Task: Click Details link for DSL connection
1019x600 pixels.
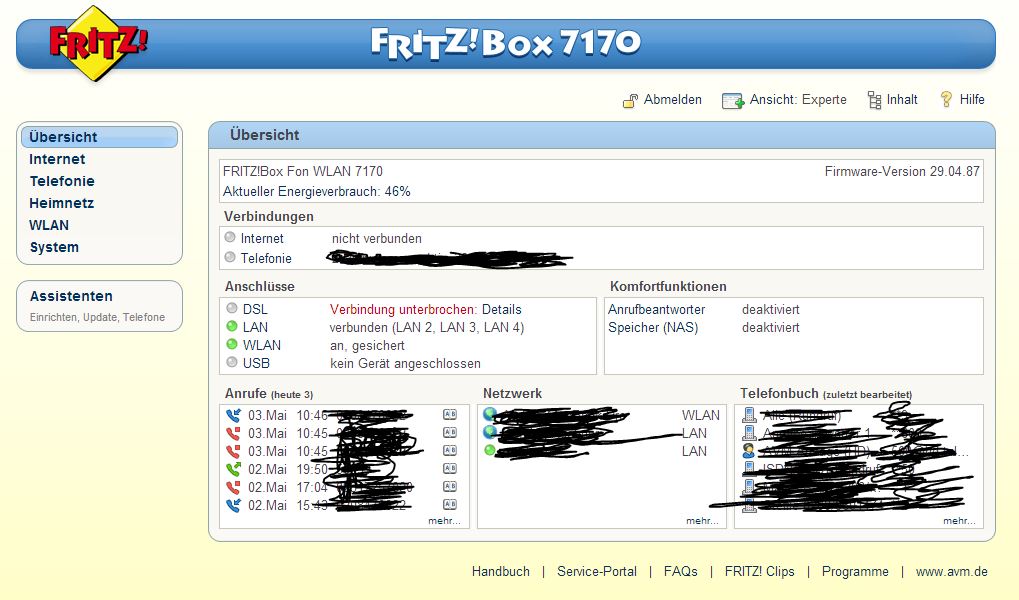Action: click(502, 309)
